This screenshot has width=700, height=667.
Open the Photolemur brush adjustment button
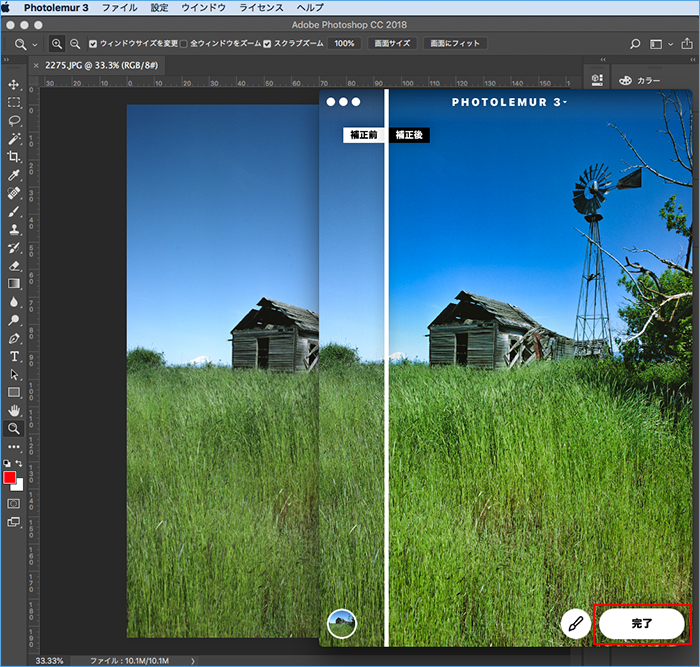coord(576,624)
